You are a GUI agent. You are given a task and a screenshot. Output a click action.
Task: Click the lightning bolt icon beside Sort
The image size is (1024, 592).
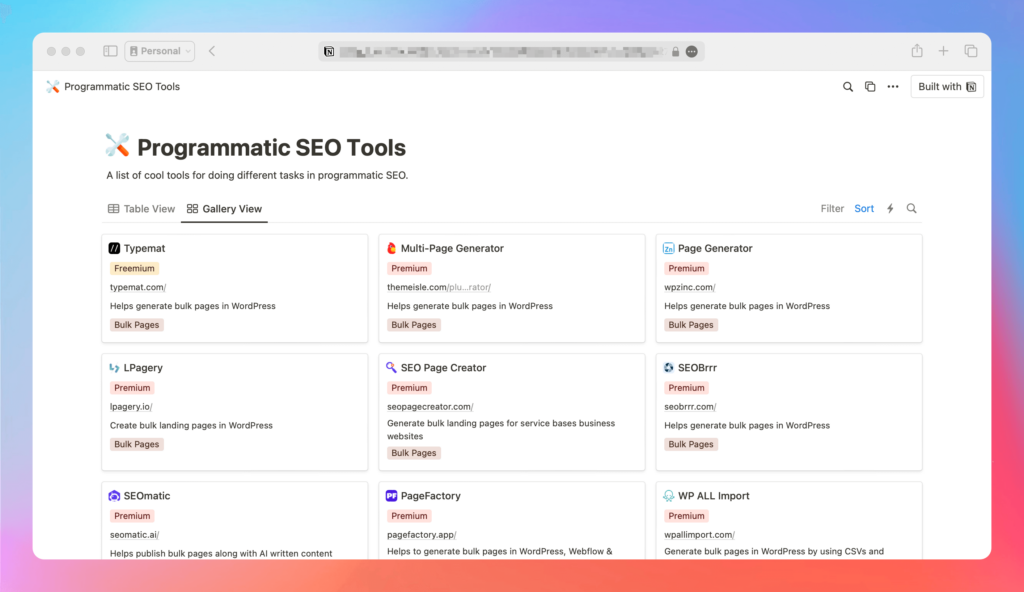(x=889, y=208)
